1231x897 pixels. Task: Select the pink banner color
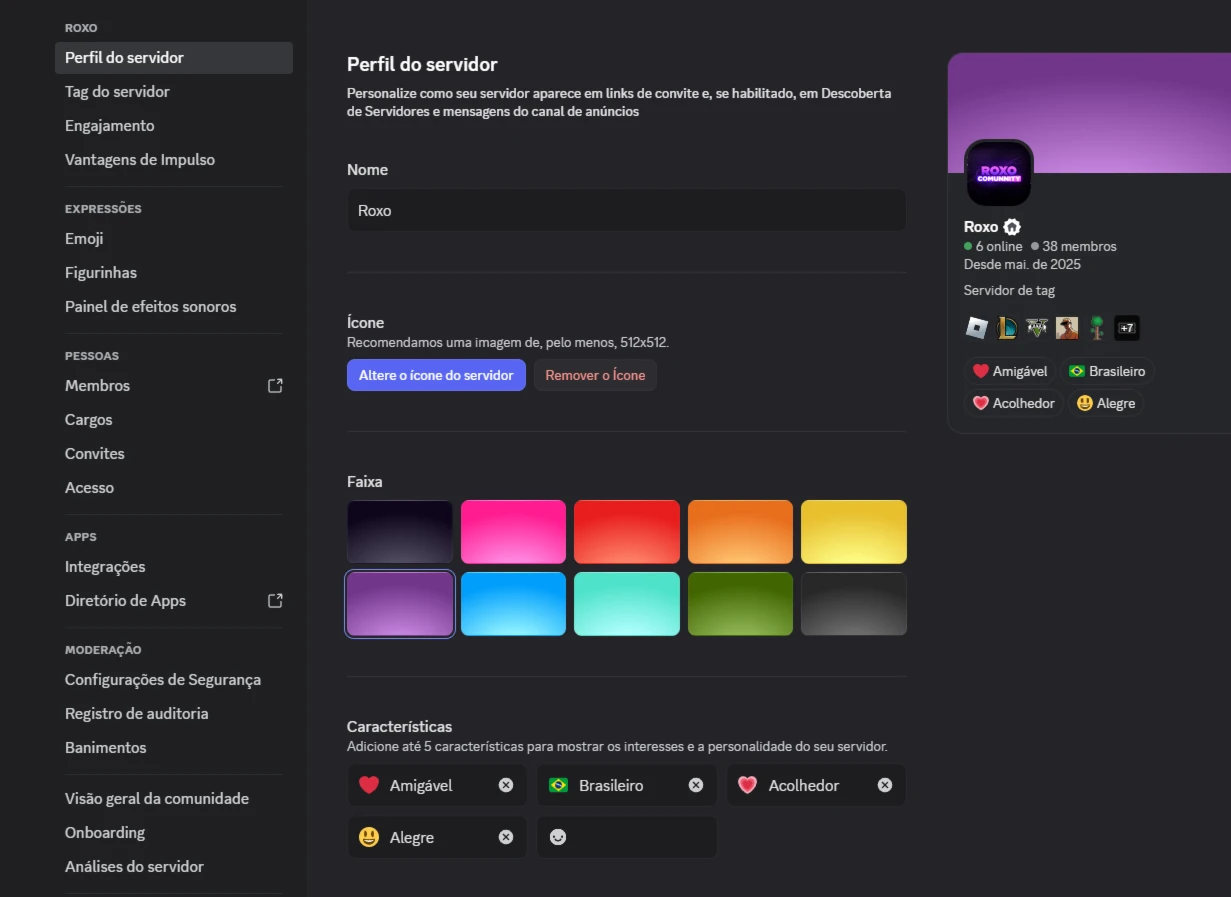click(x=513, y=532)
